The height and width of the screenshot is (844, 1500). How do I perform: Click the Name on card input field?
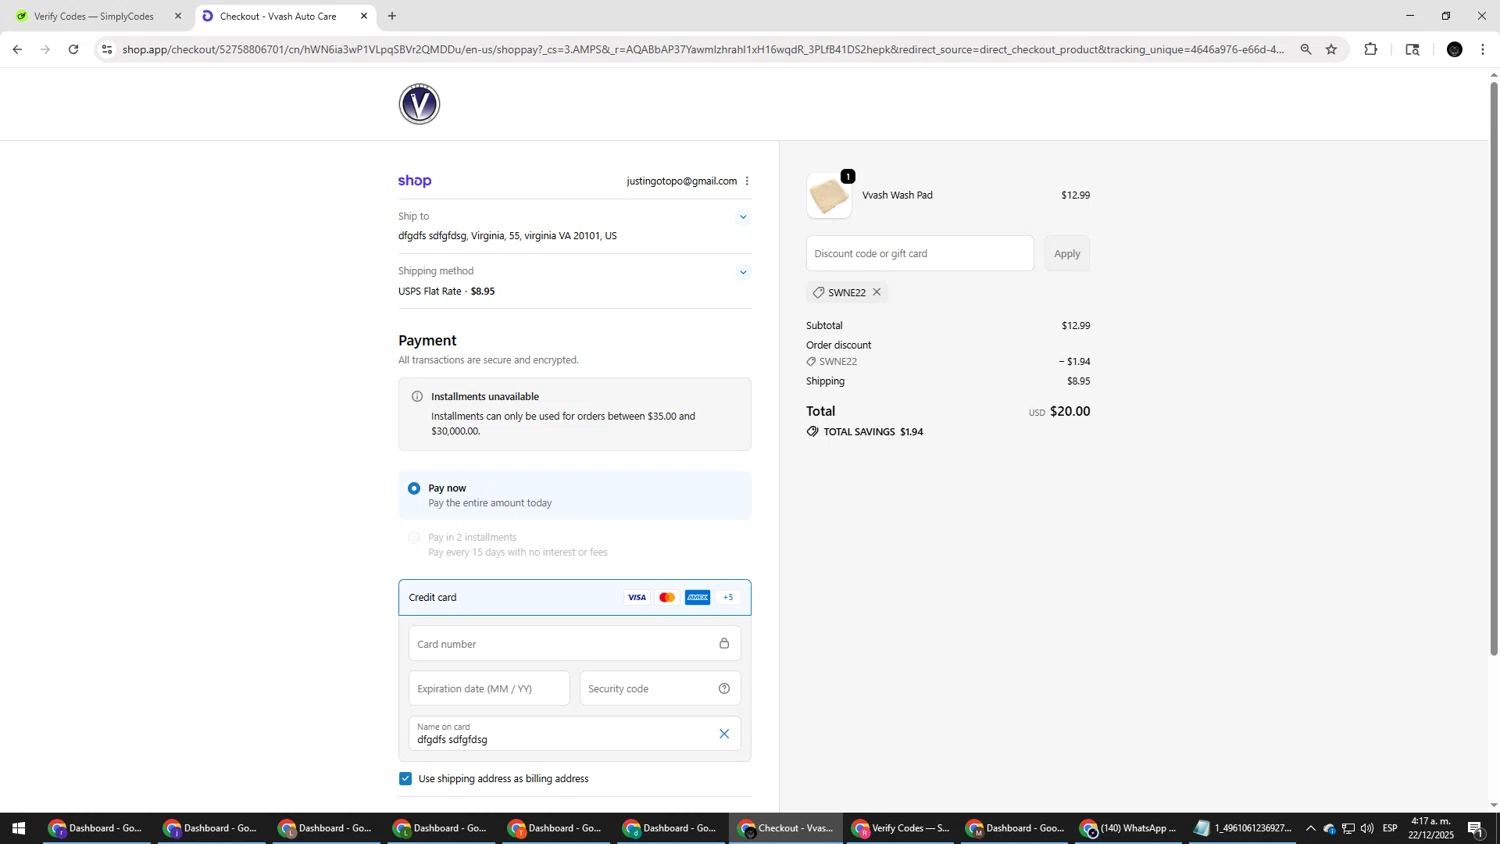pyautogui.click(x=575, y=734)
